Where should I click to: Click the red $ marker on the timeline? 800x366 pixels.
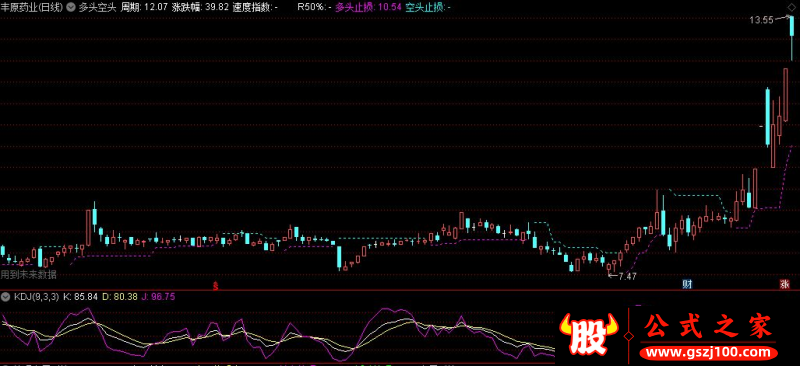pyautogui.click(x=215, y=286)
